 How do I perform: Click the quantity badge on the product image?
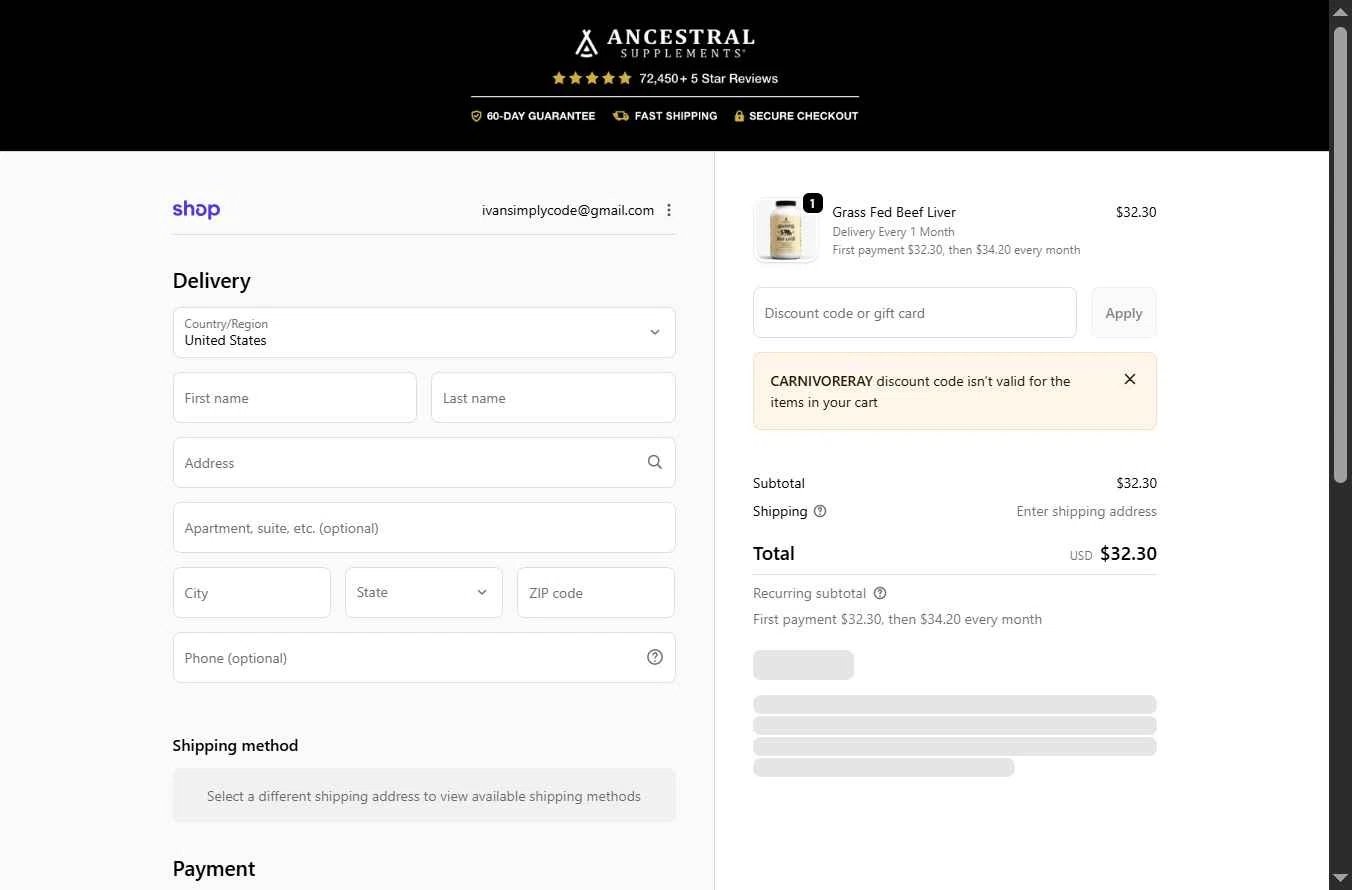(813, 203)
